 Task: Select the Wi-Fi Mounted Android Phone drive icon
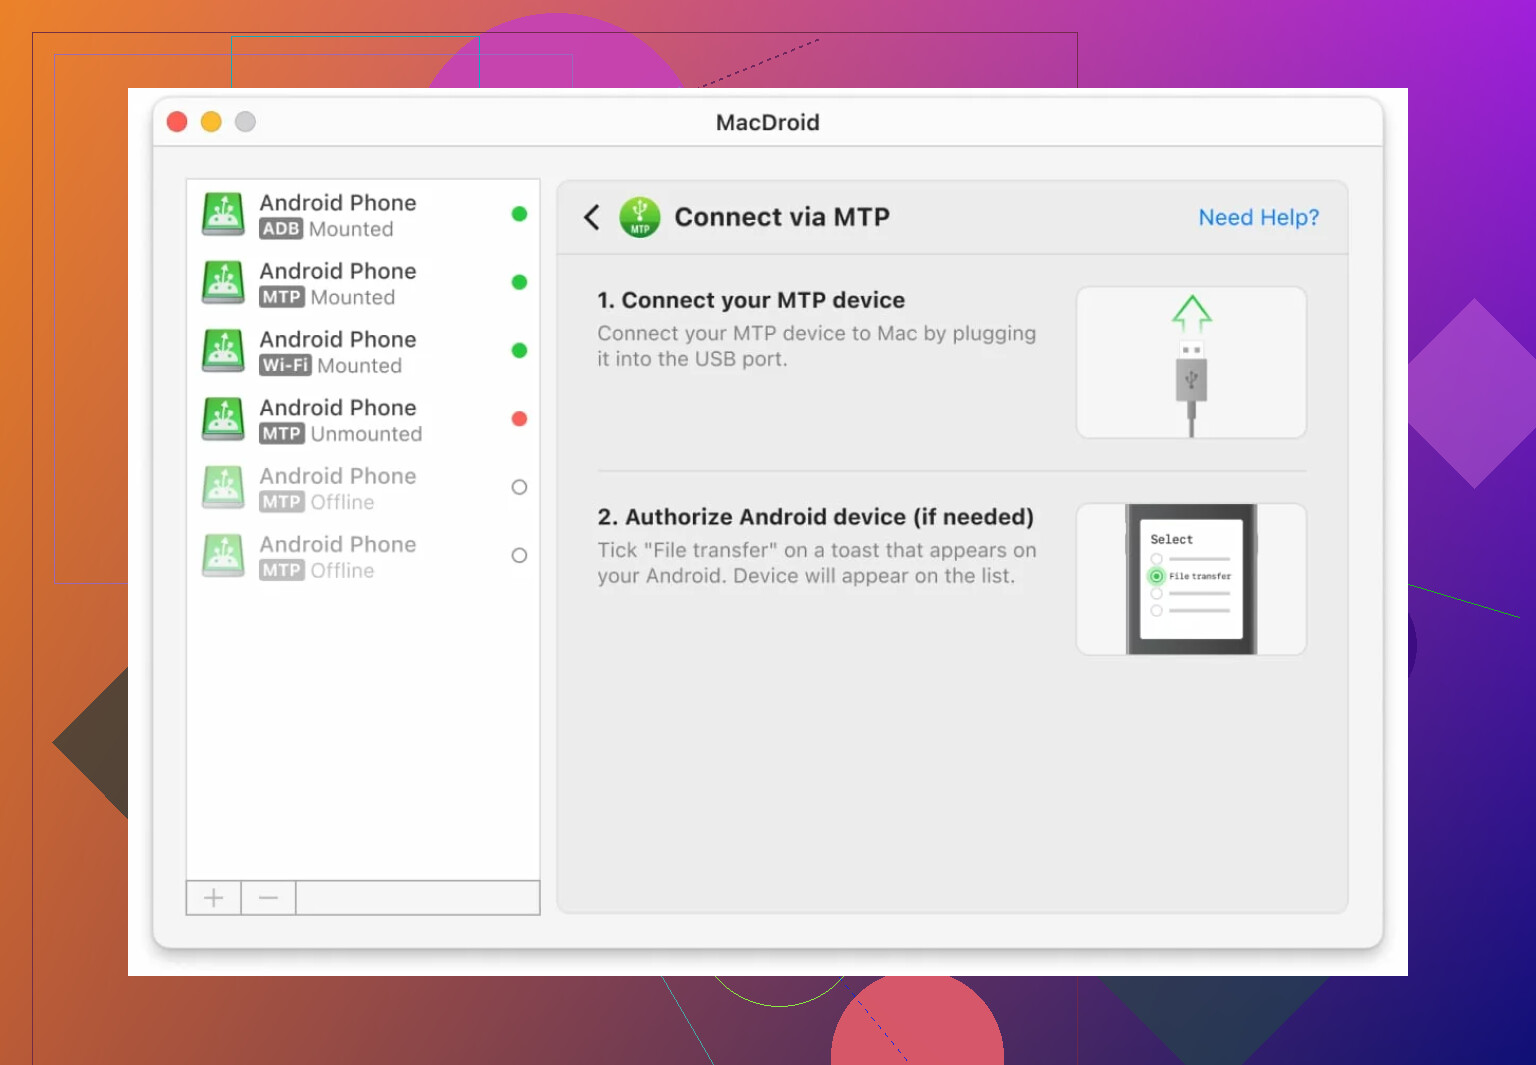[x=223, y=350]
